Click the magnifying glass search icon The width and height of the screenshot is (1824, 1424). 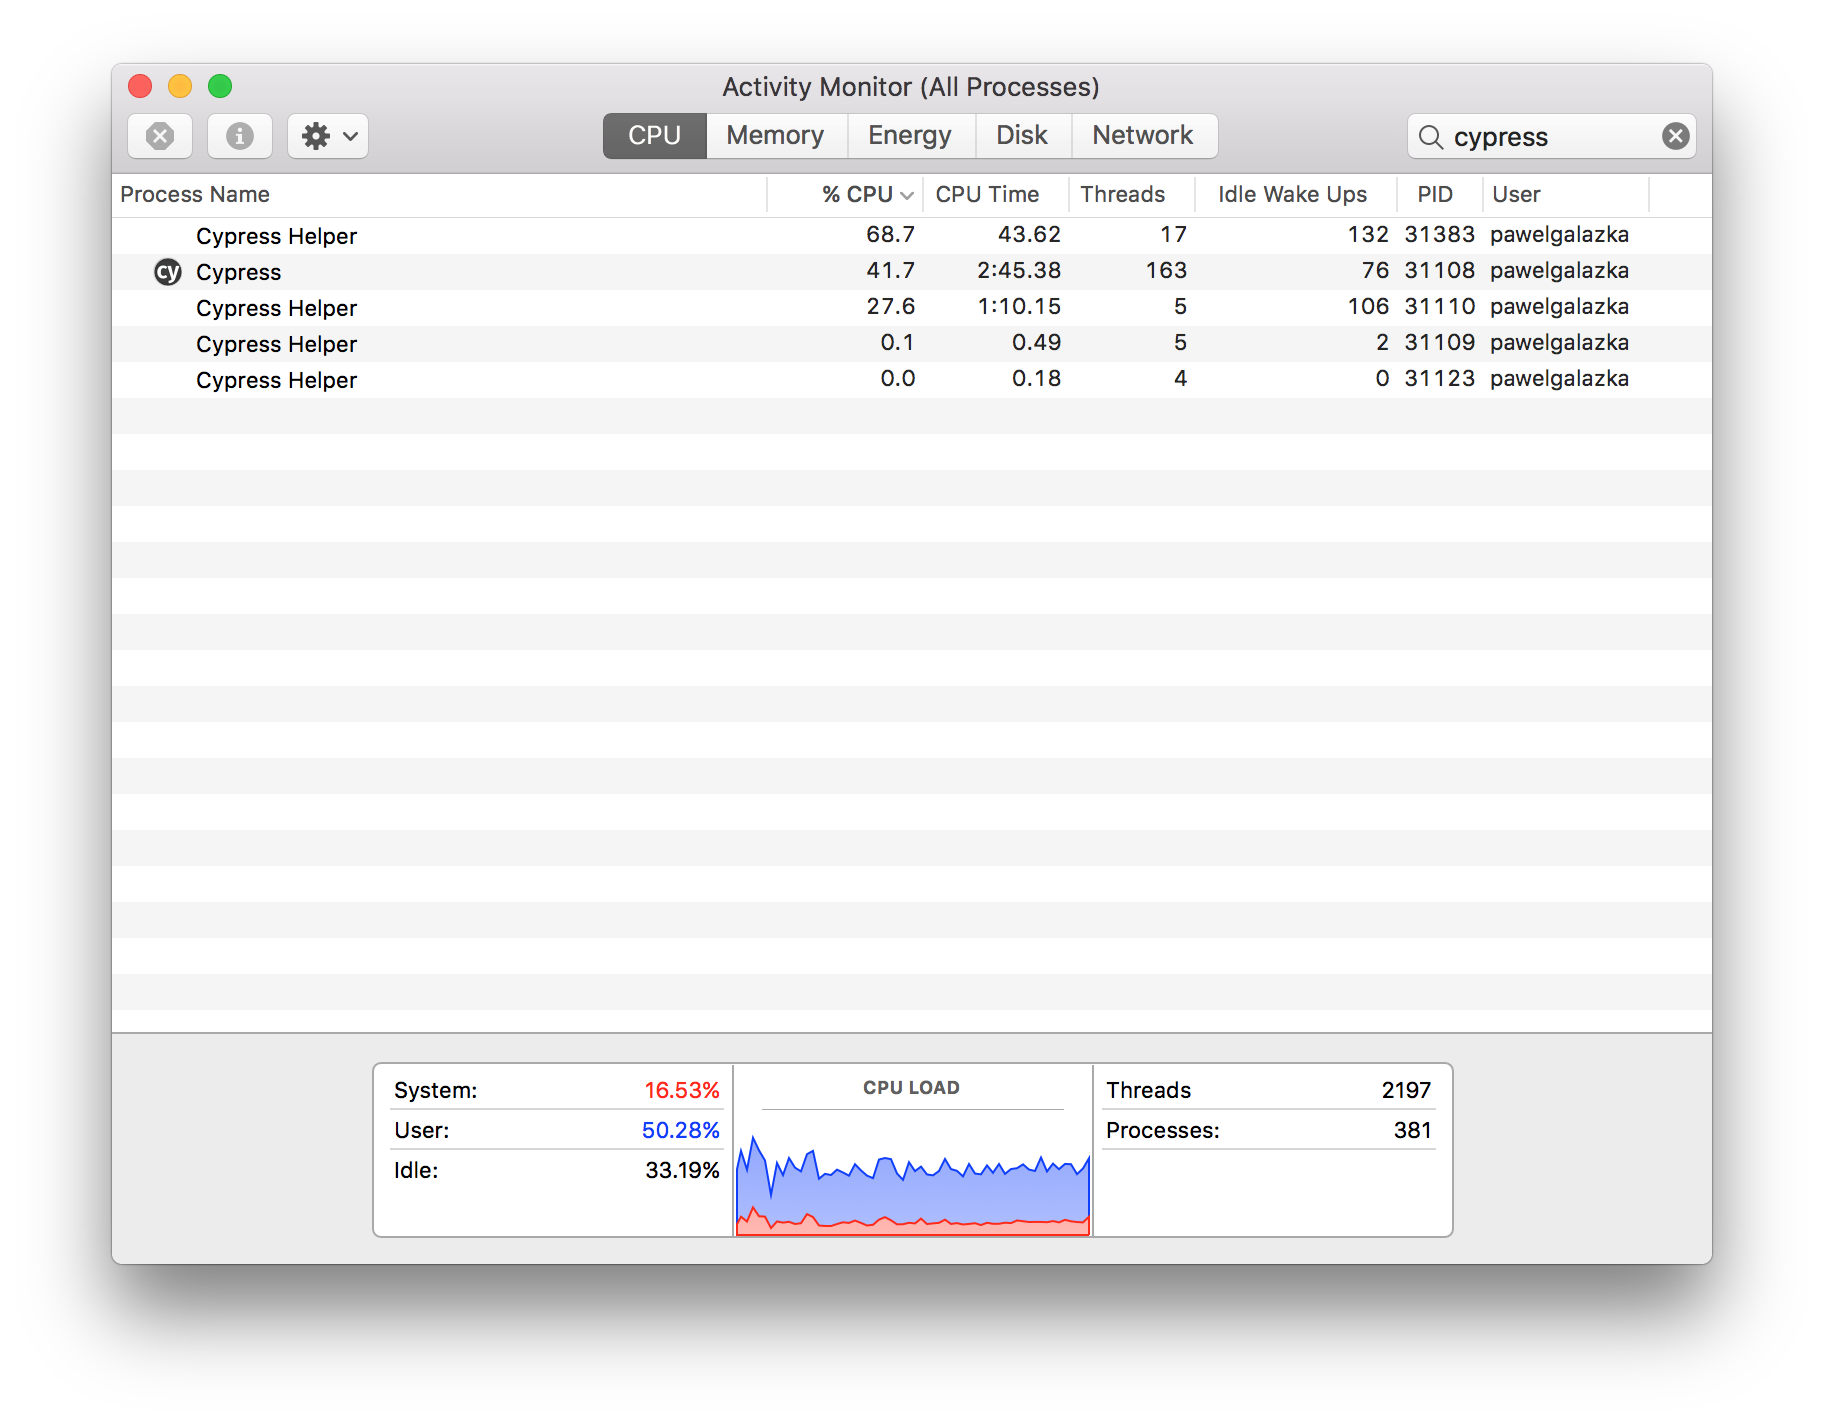click(1431, 137)
